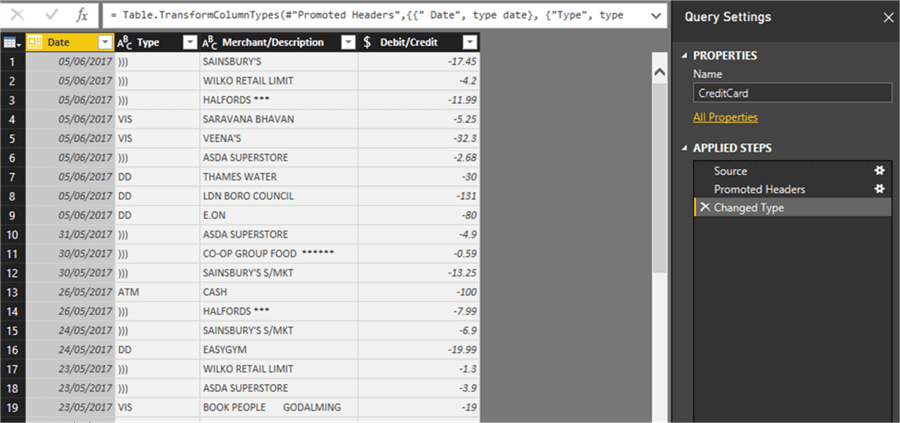The height and width of the screenshot is (423, 900).
Task: Click the LDN BORO COUNCIL cell
Action: coord(279,196)
